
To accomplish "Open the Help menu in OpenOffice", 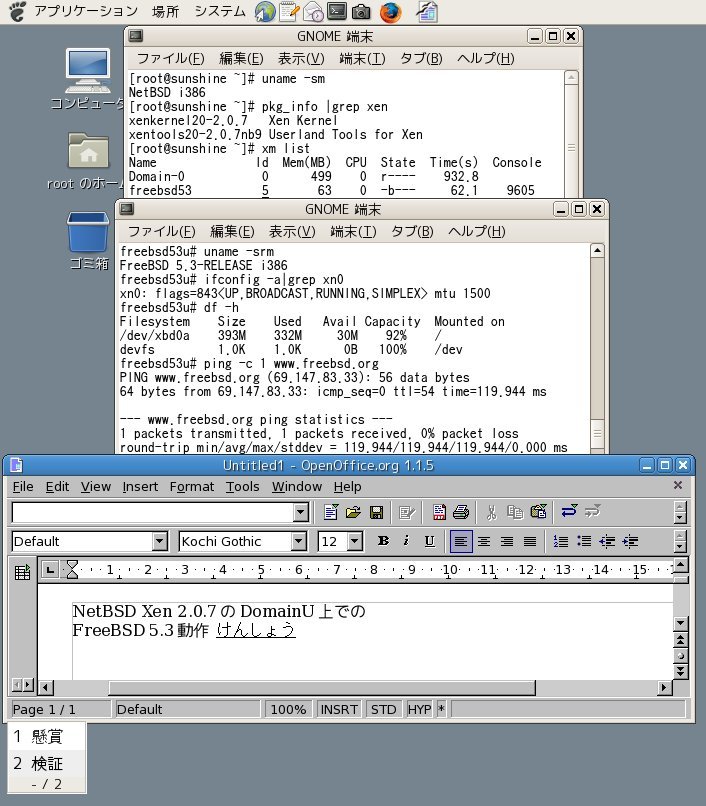I will pyautogui.click(x=348, y=486).
